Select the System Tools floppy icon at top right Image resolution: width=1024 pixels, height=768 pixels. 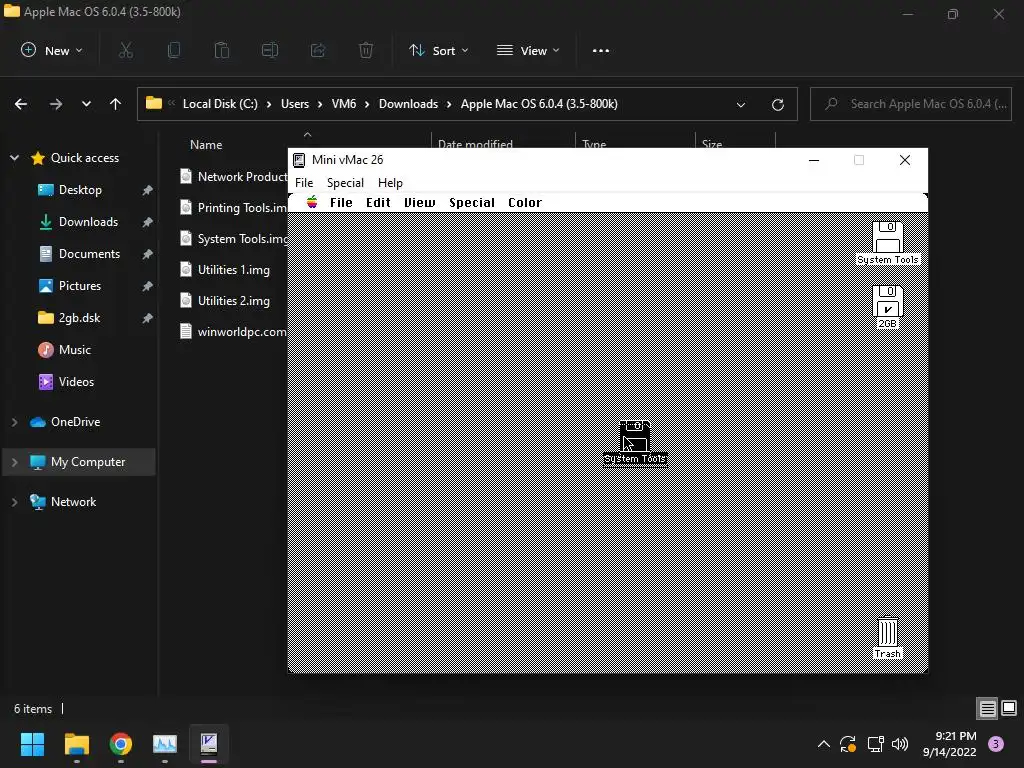point(888,243)
